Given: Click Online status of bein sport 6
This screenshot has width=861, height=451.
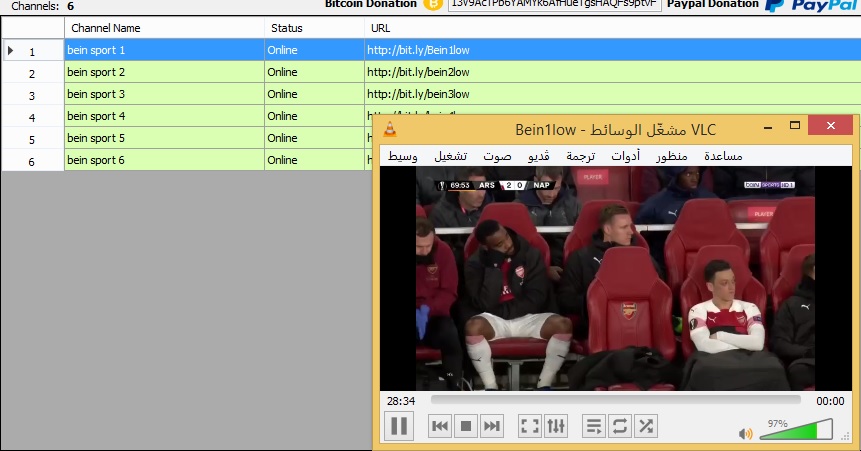Looking at the screenshot, I should point(282,160).
